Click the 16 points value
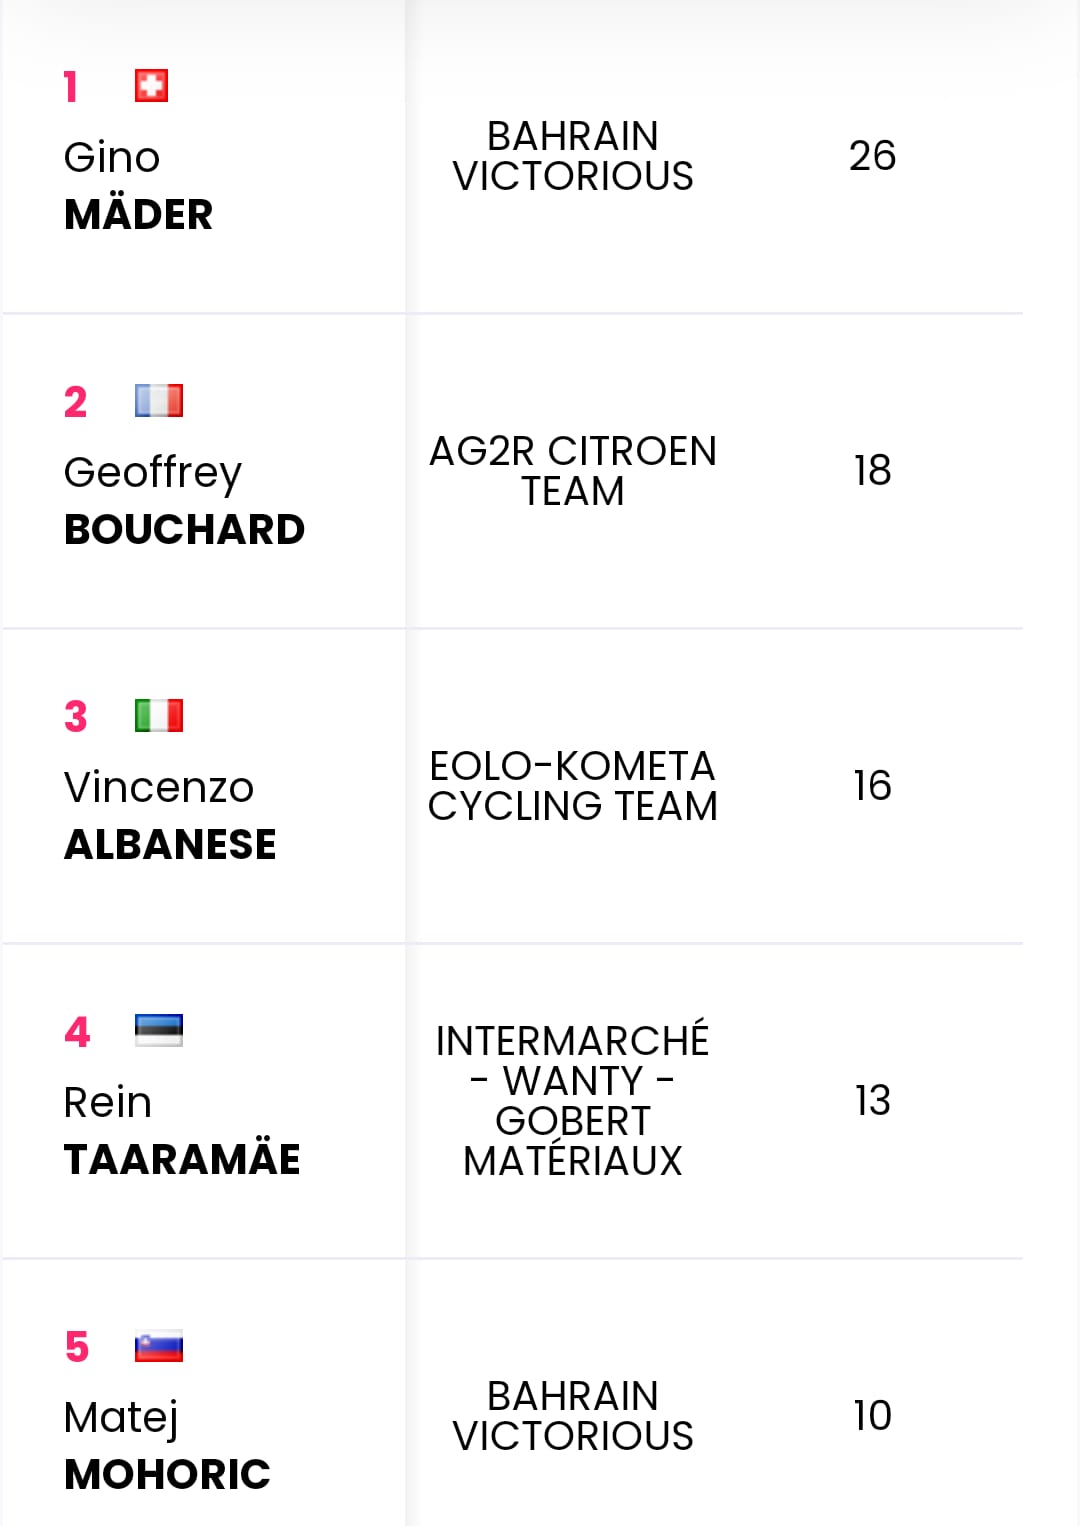 [x=872, y=786]
